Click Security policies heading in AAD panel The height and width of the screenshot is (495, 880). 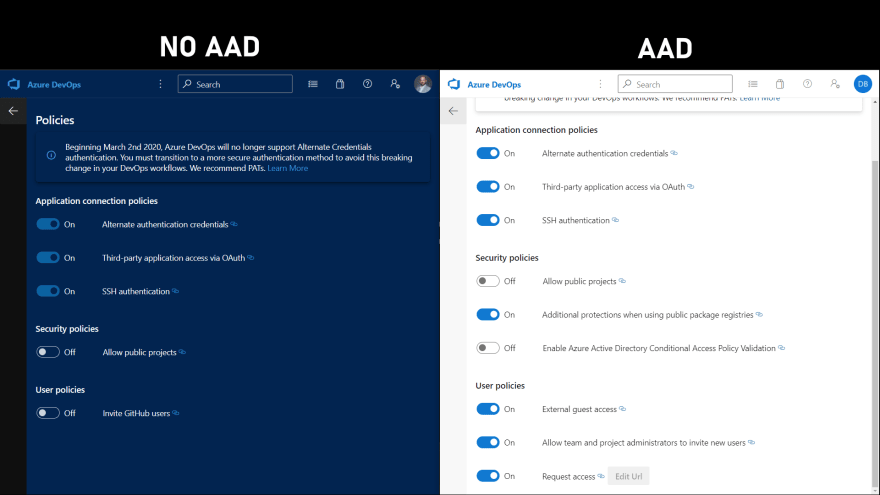coord(507,258)
